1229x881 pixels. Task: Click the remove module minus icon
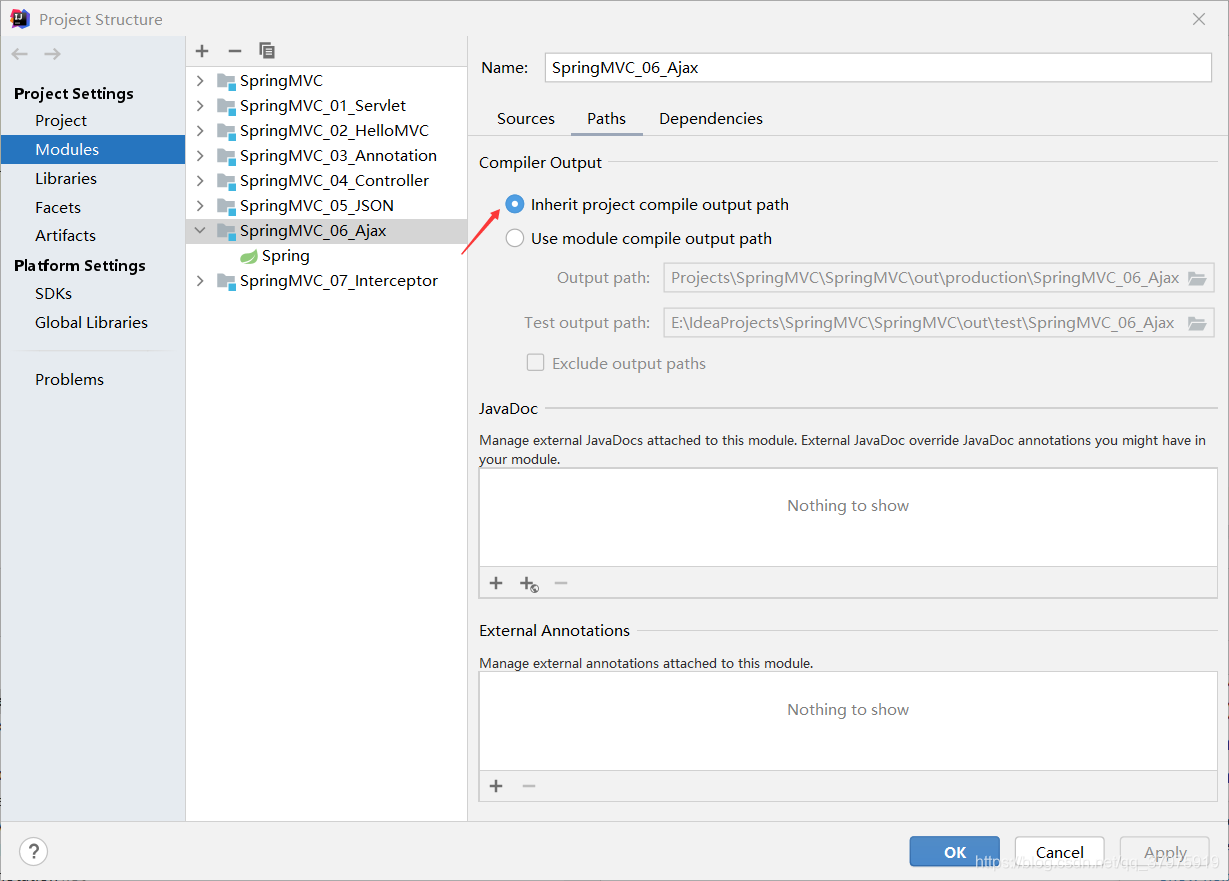click(x=235, y=51)
